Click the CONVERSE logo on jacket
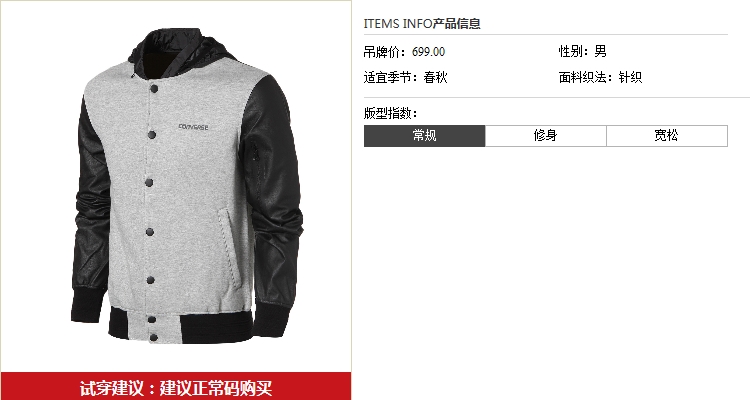Image resolution: width=750 pixels, height=400 pixels. [x=193, y=127]
